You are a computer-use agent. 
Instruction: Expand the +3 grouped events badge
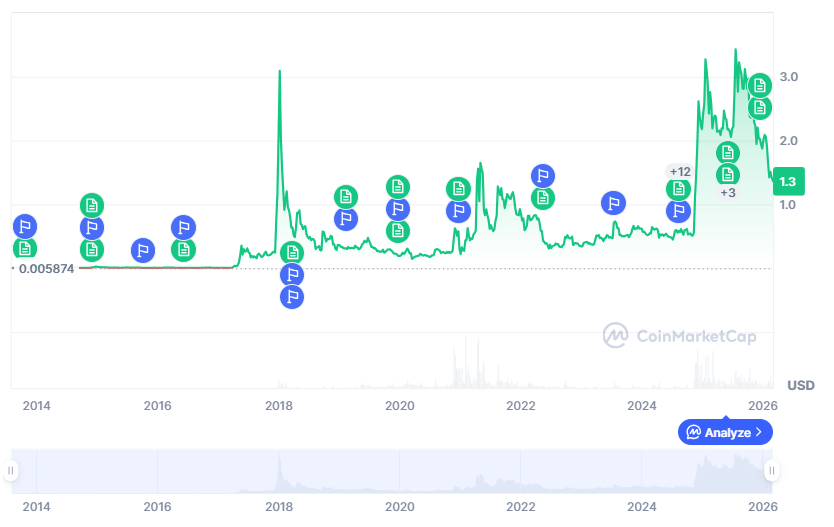point(728,192)
